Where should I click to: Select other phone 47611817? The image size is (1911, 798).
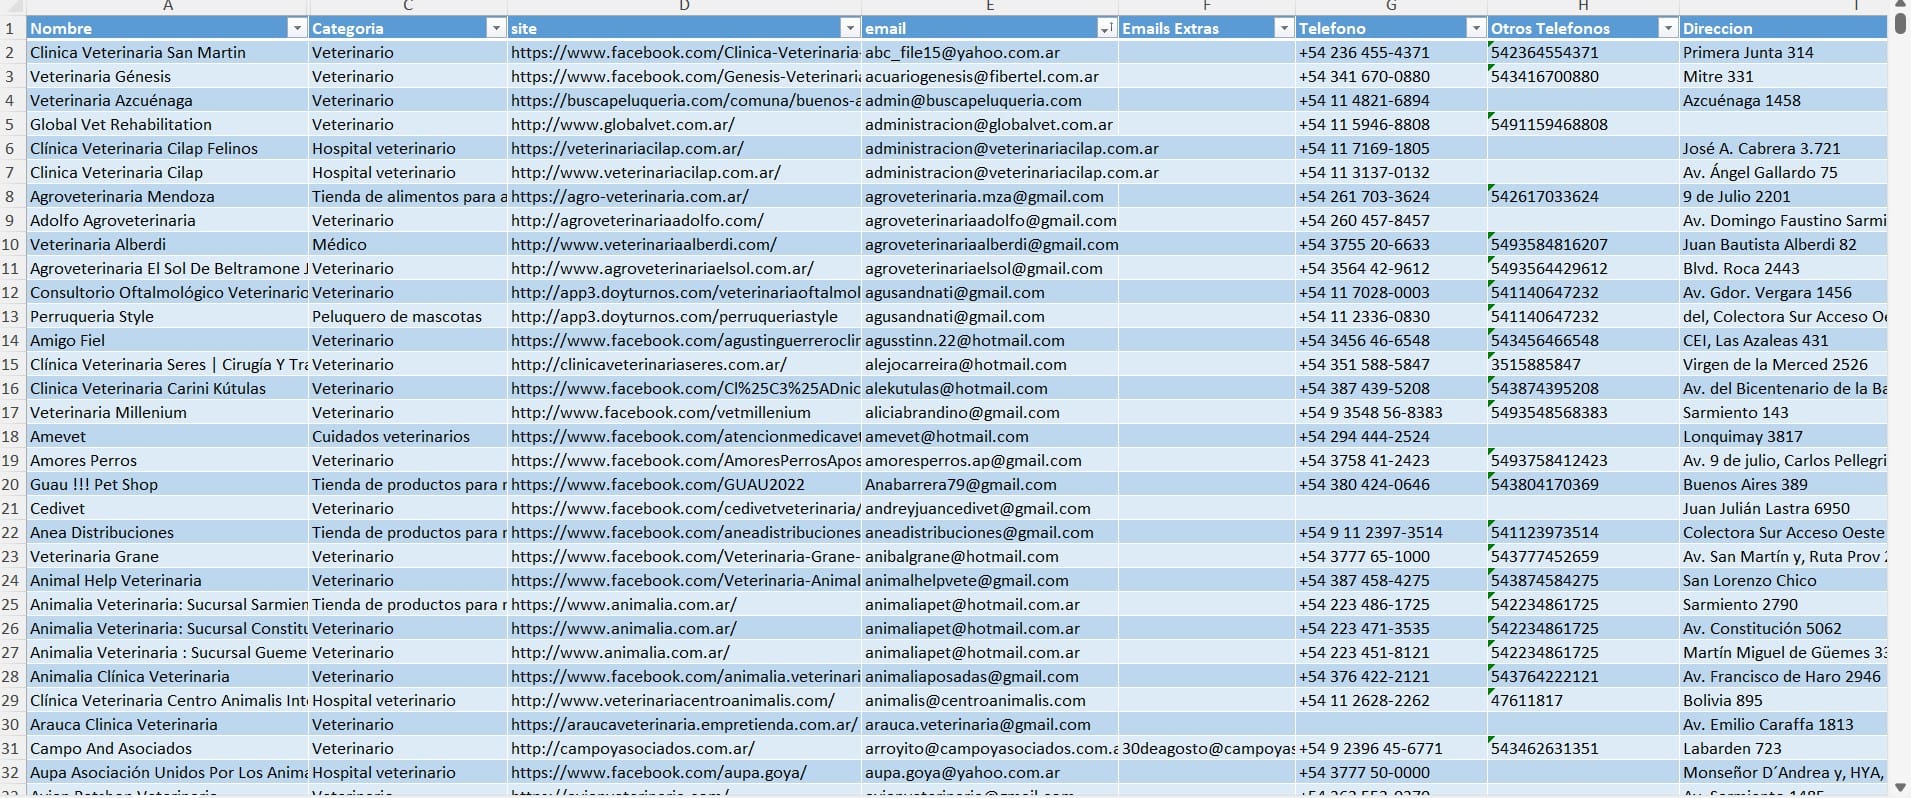tap(1583, 700)
